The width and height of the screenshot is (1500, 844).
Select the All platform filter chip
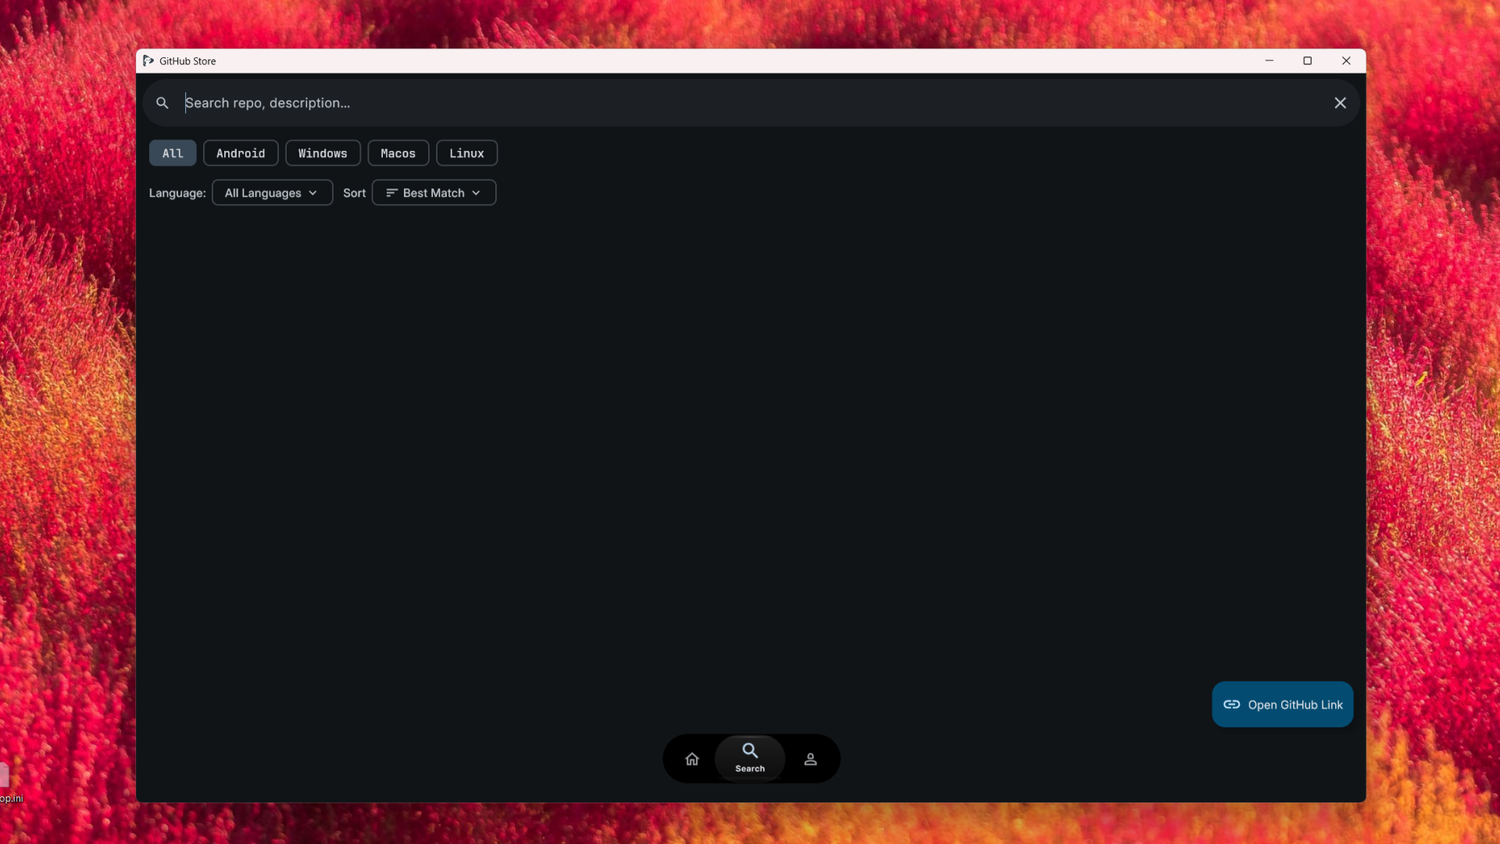(173, 153)
